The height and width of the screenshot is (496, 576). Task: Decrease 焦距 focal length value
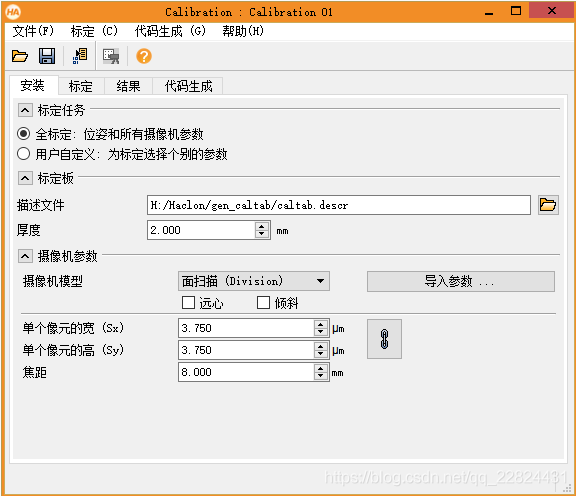[321, 376]
